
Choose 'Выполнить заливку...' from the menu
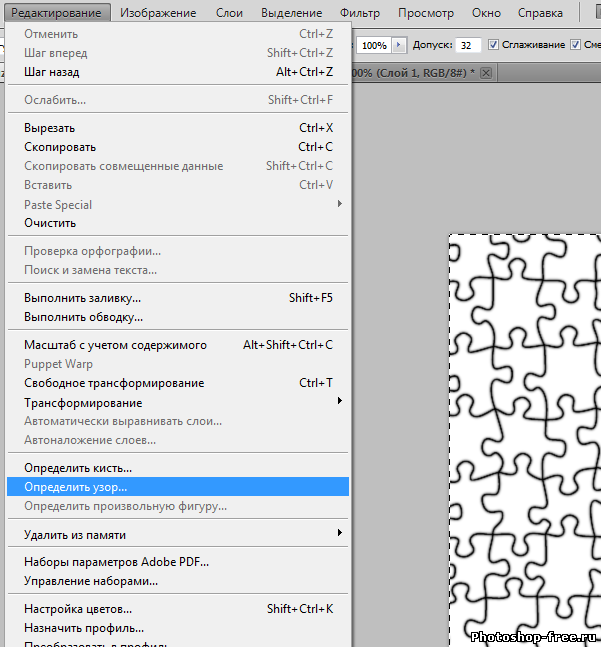point(82,298)
